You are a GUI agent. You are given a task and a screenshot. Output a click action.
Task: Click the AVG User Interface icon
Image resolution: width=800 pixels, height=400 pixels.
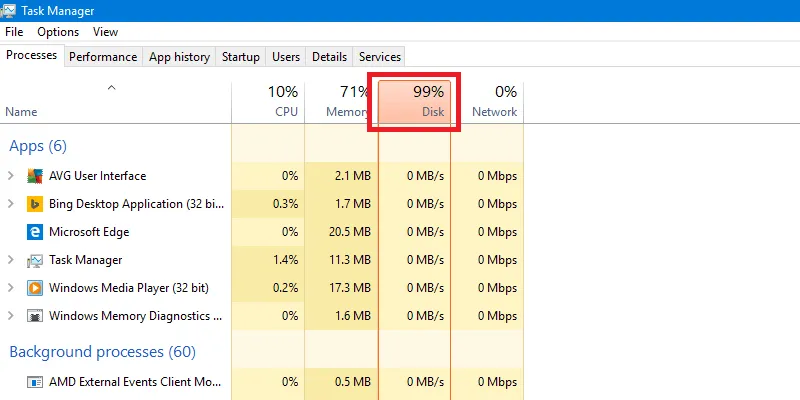pyautogui.click(x=35, y=176)
